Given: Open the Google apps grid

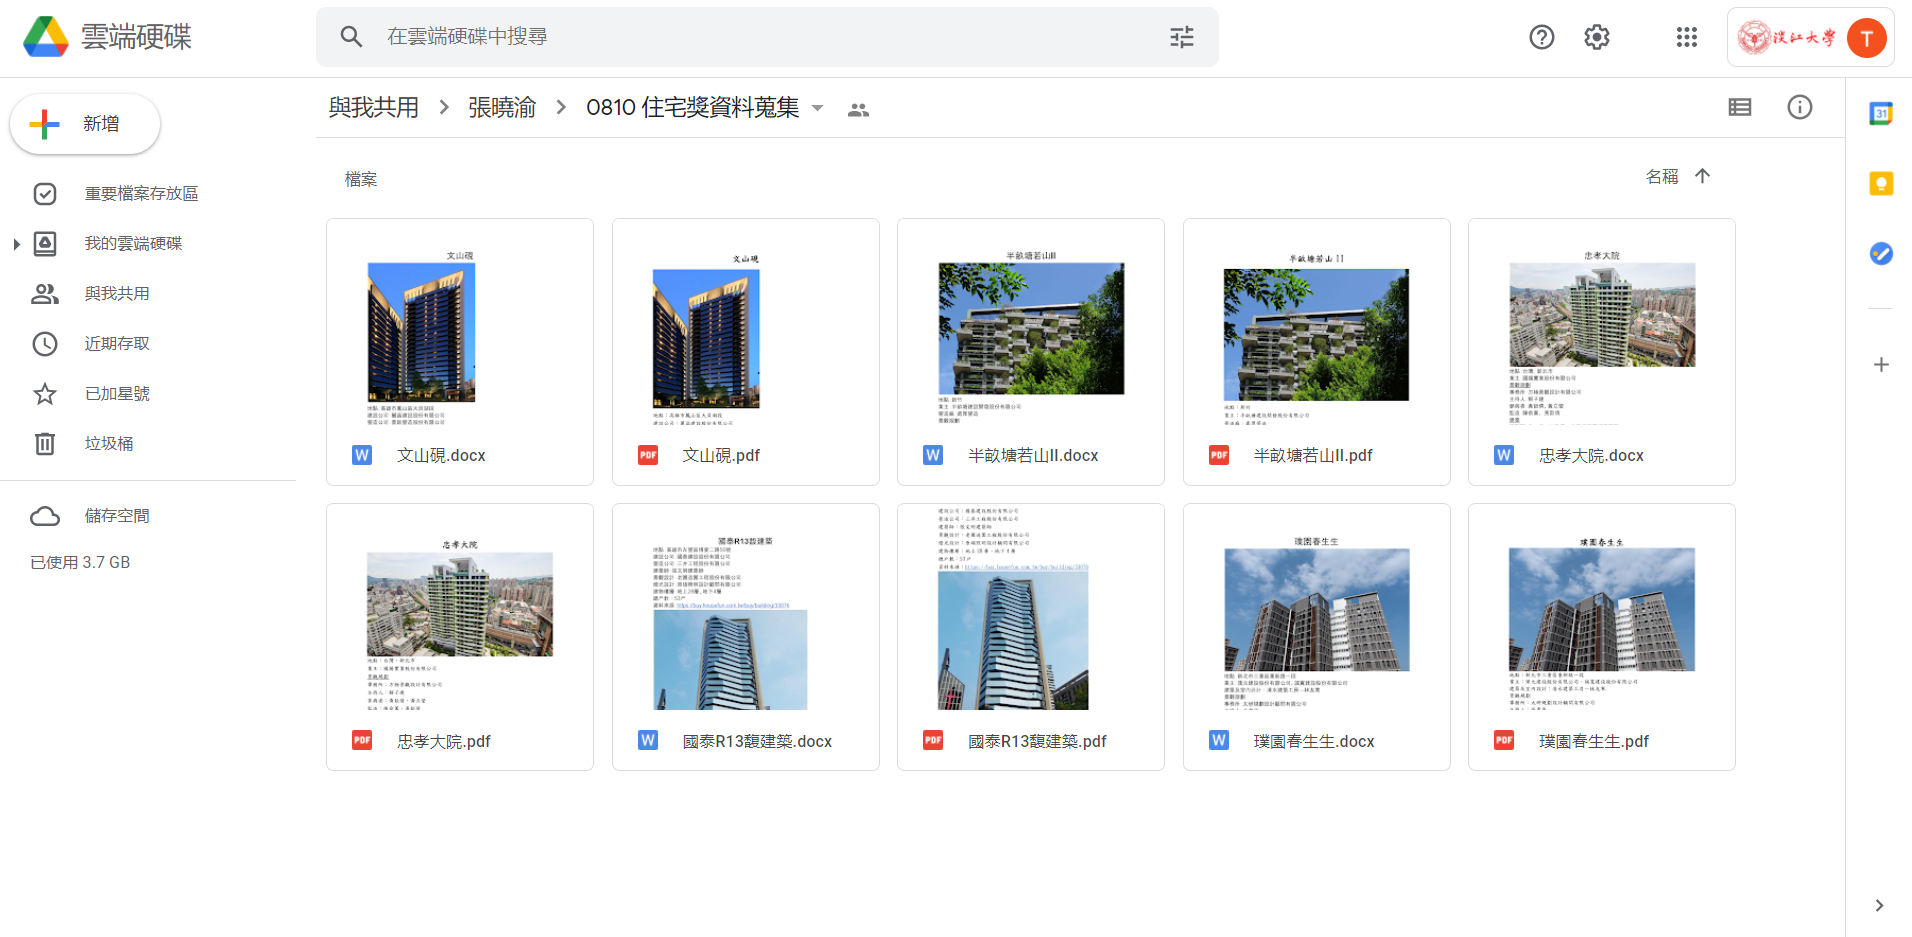Looking at the screenshot, I should coord(1686,37).
